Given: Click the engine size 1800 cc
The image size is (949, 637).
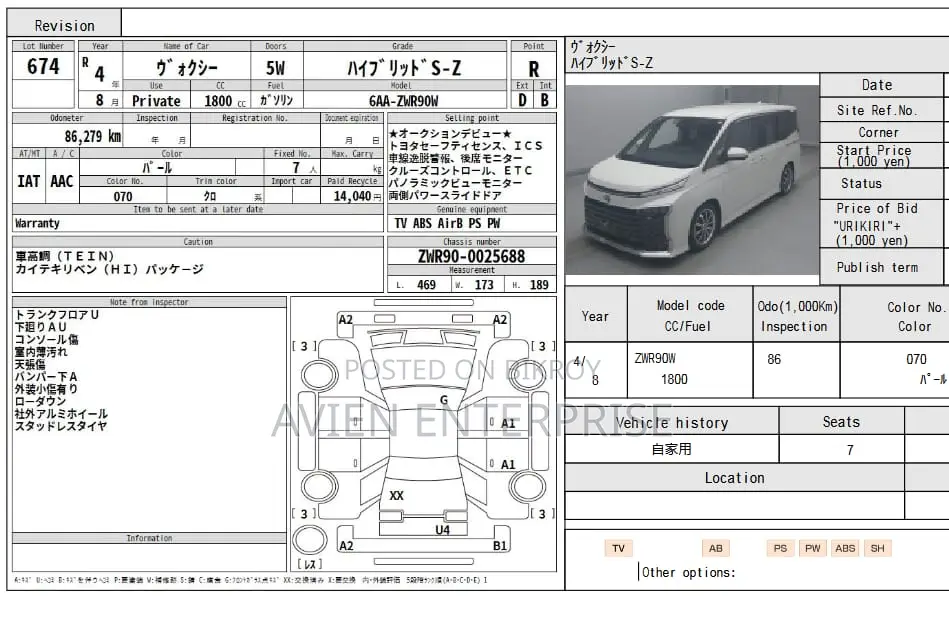Looking at the screenshot, I should coord(225,101).
